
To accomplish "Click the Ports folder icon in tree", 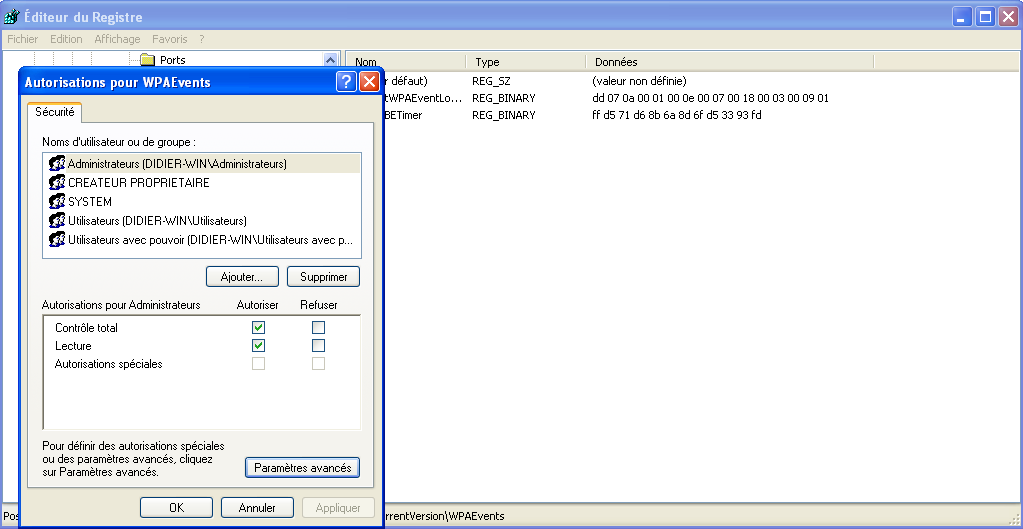I will click(148, 60).
